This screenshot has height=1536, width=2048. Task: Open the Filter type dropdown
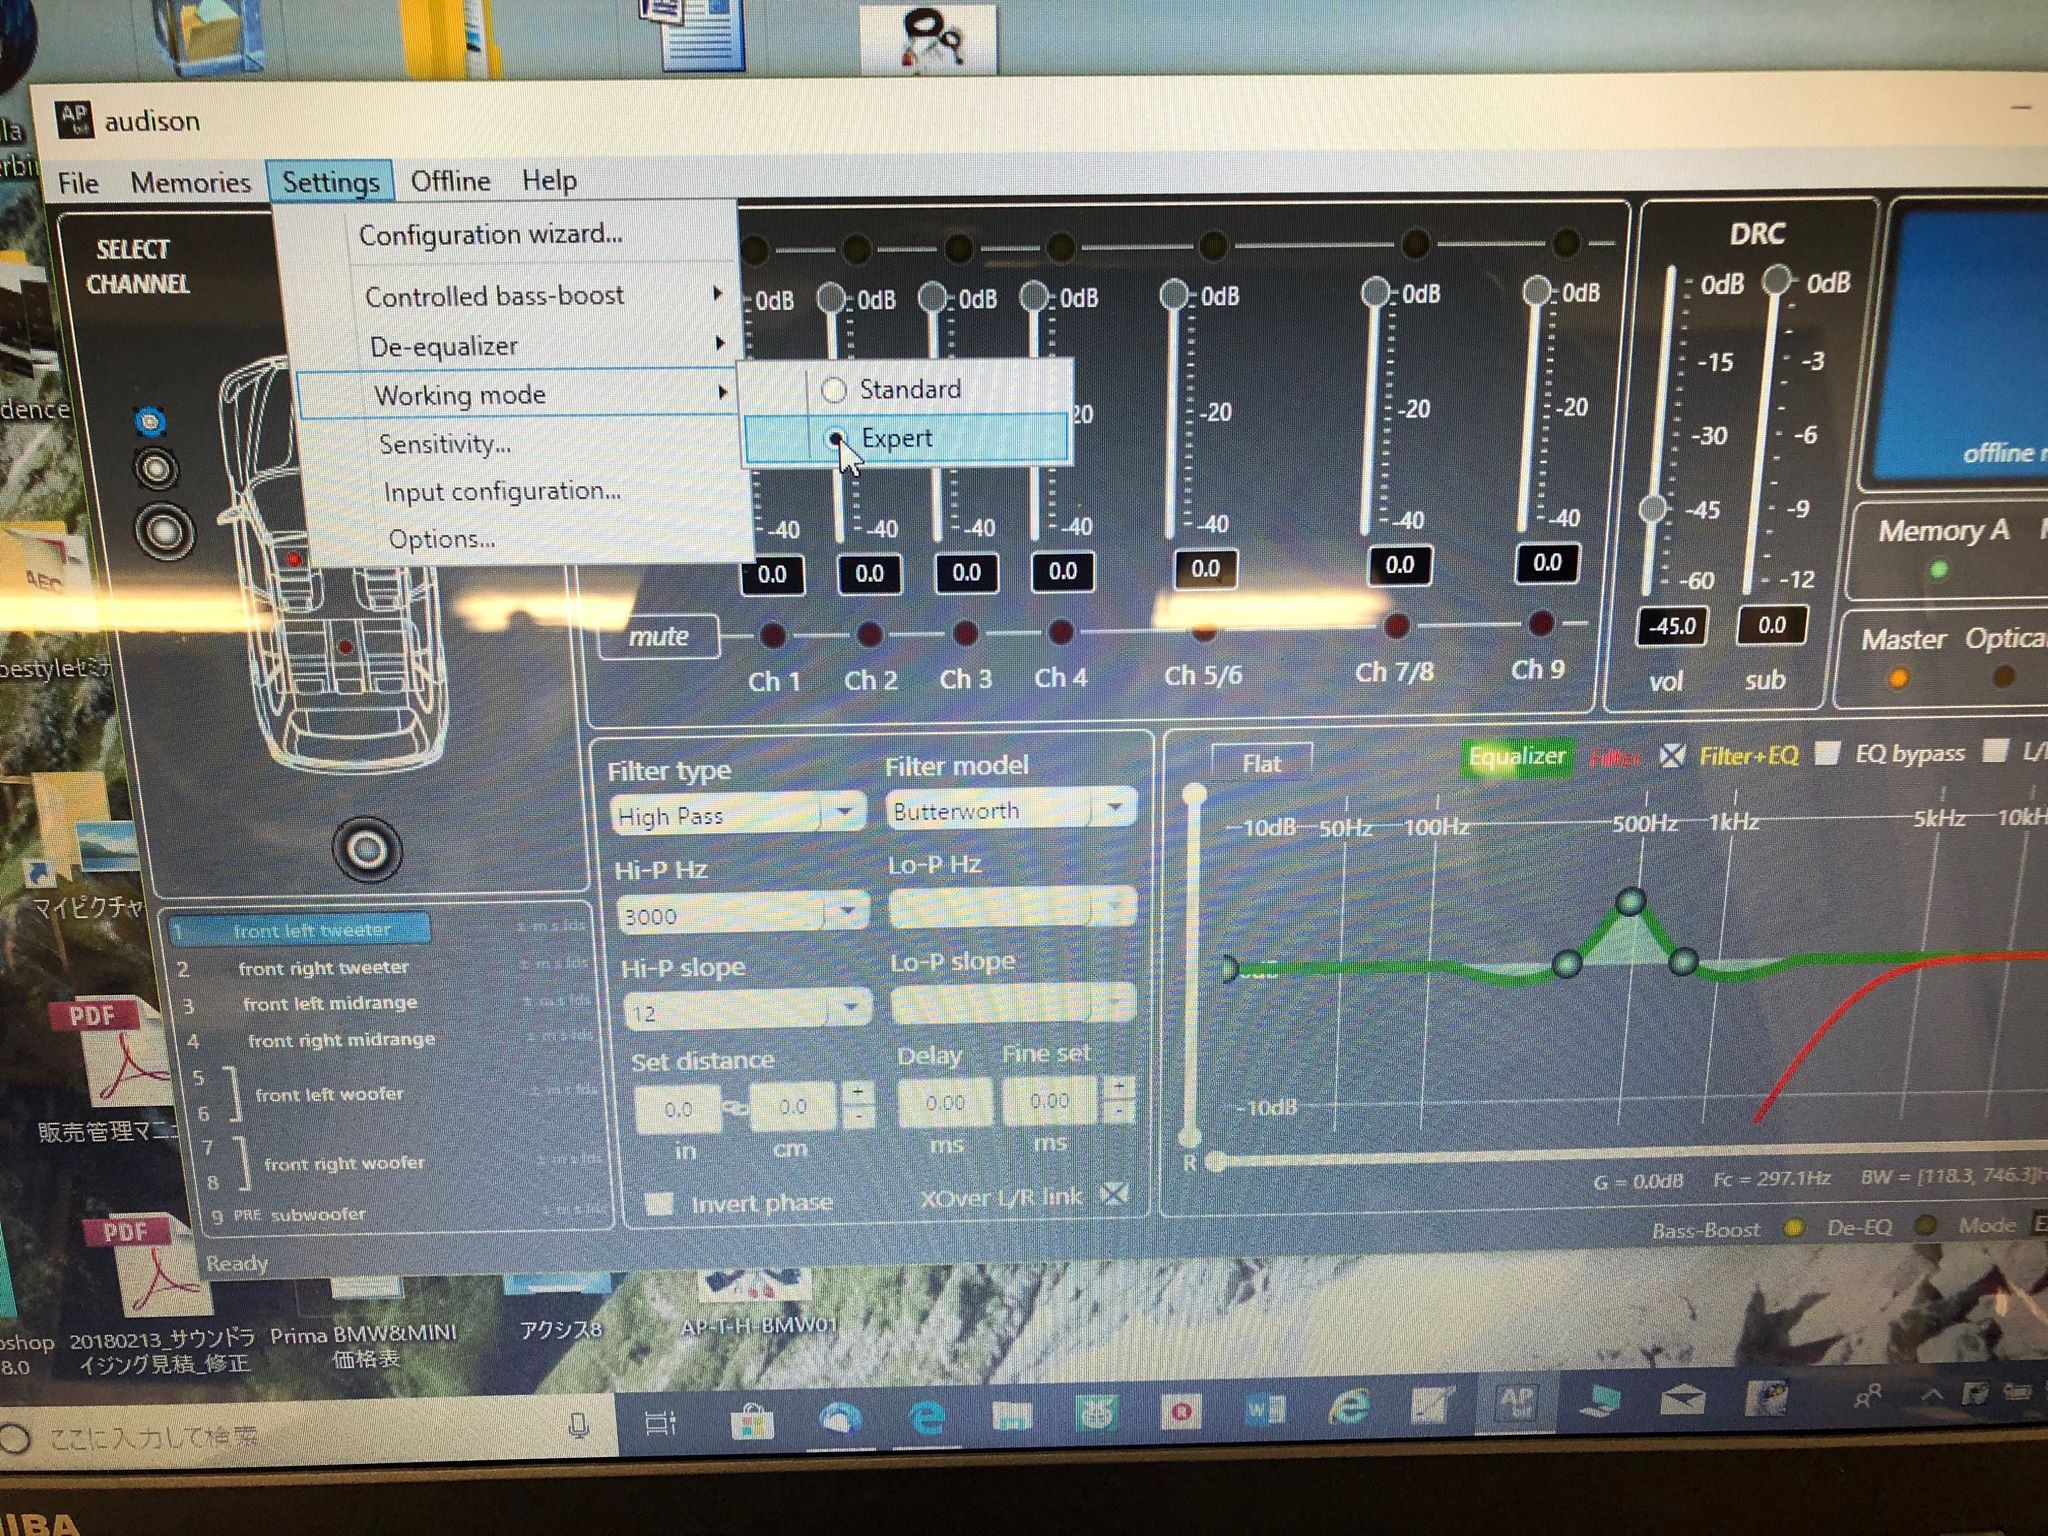click(x=737, y=815)
